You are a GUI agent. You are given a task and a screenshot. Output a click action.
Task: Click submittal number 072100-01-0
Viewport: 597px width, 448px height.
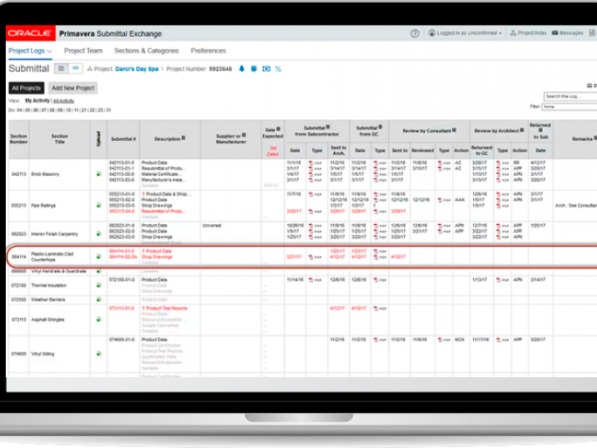(122, 280)
